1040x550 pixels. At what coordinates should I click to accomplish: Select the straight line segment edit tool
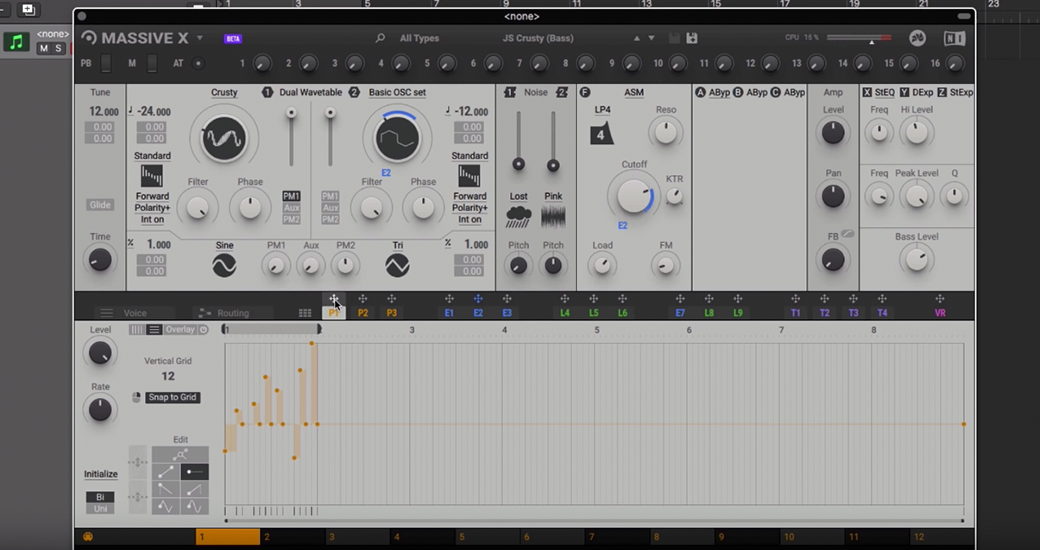166,472
